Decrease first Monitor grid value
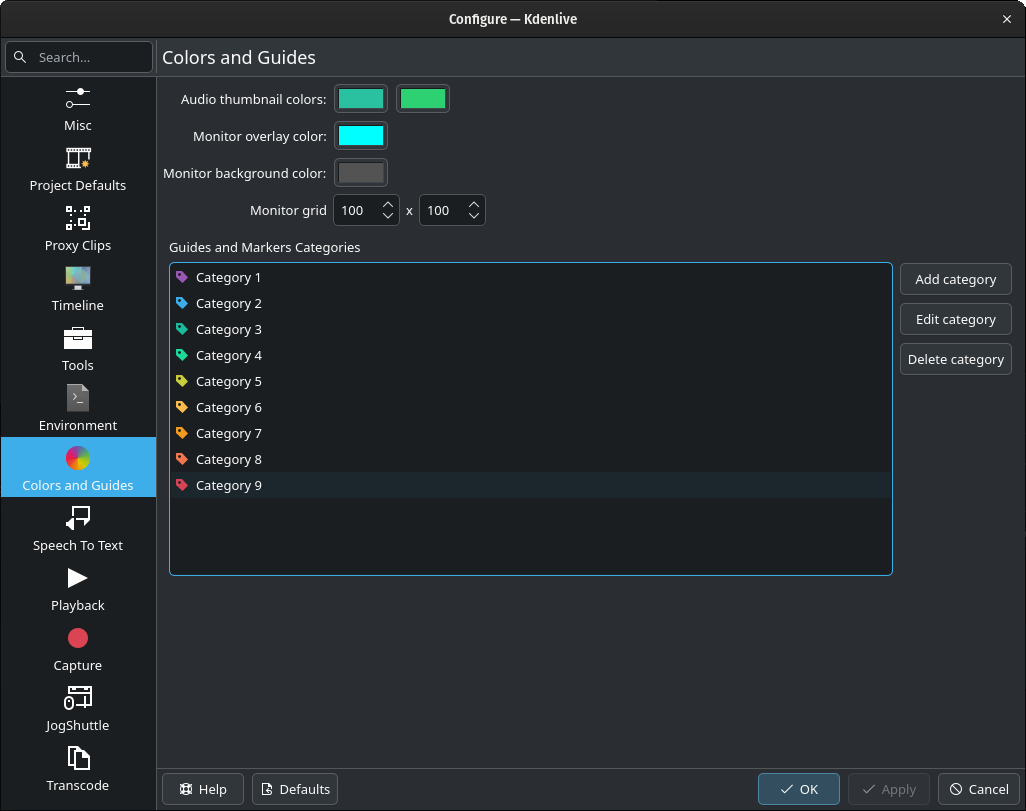 [x=387, y=216]
